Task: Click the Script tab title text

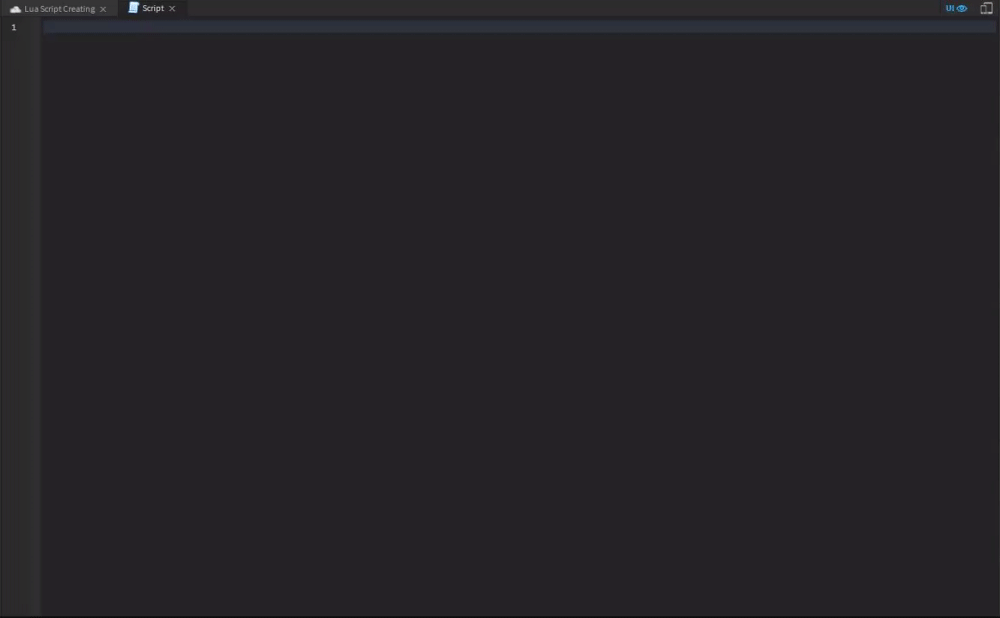Action: coord(153,8)
